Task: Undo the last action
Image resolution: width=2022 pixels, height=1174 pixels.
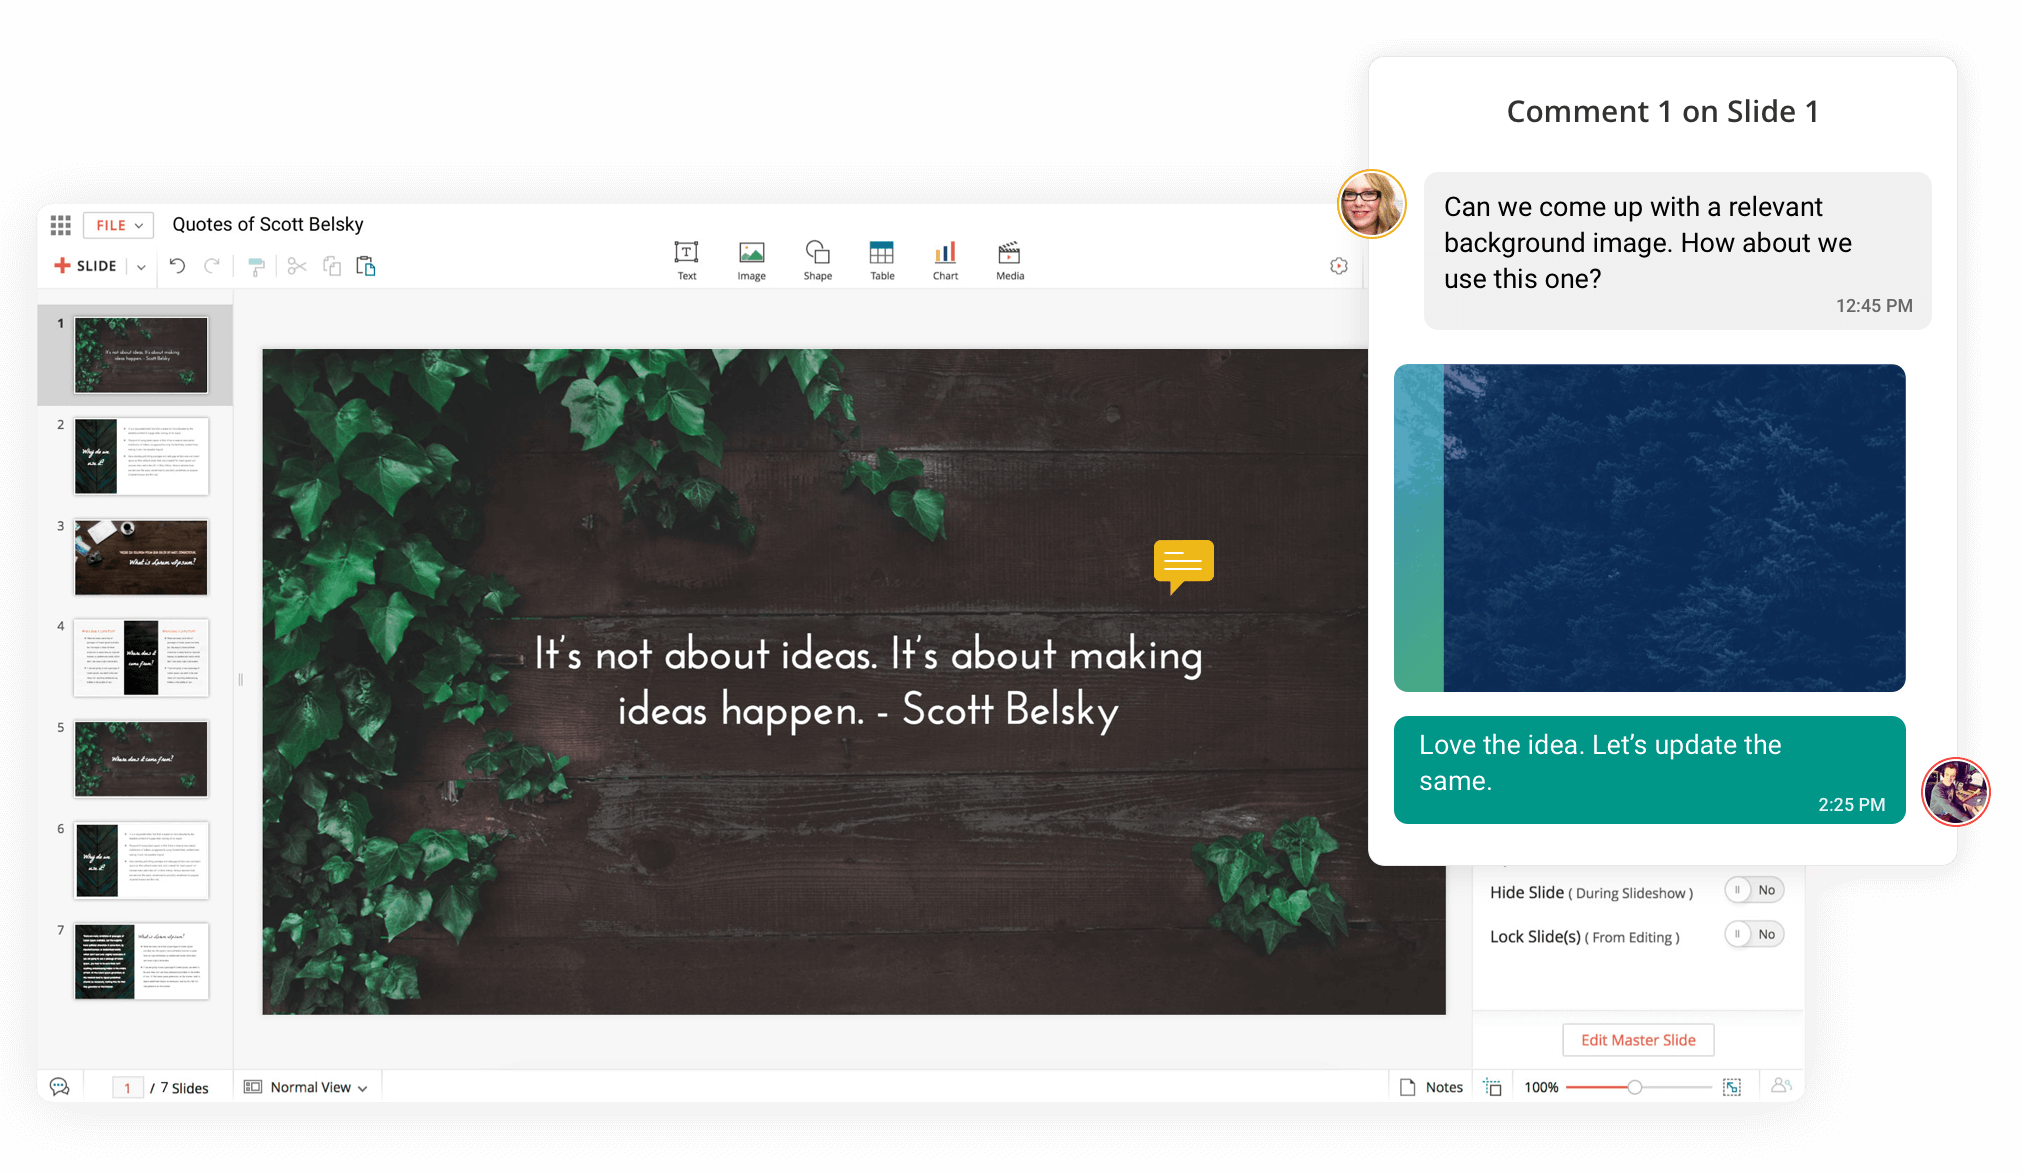Action: click(x=177, y=265)
